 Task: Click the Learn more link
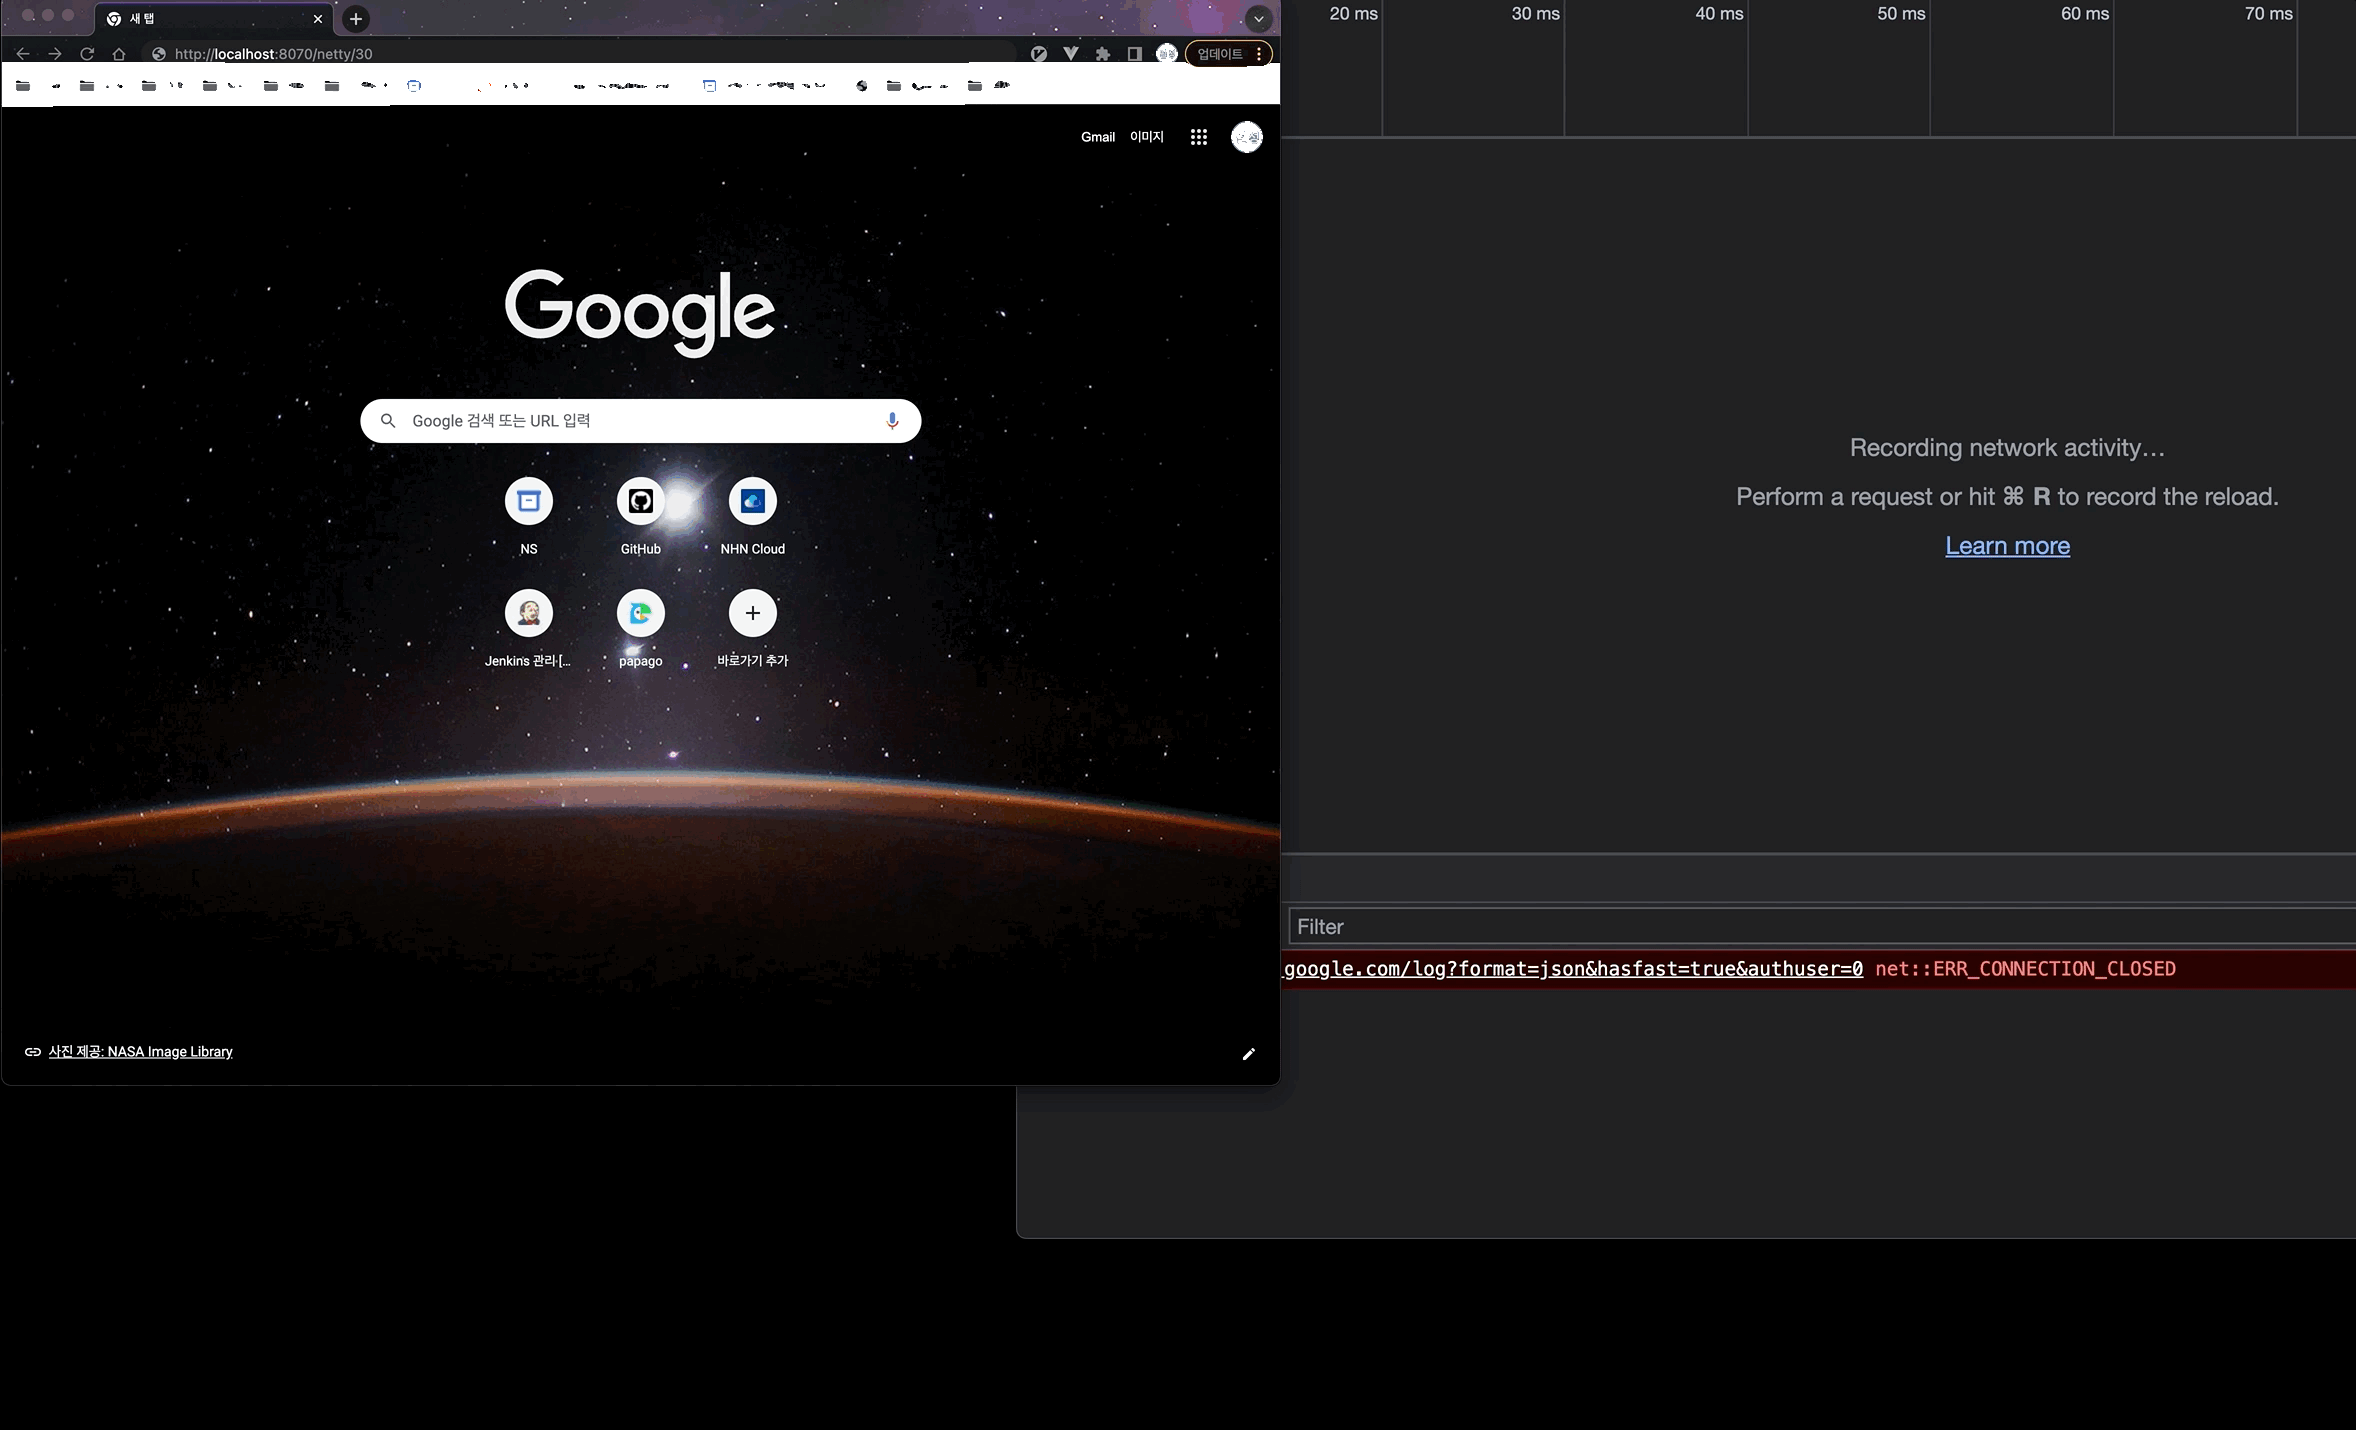pos(2007,546)
